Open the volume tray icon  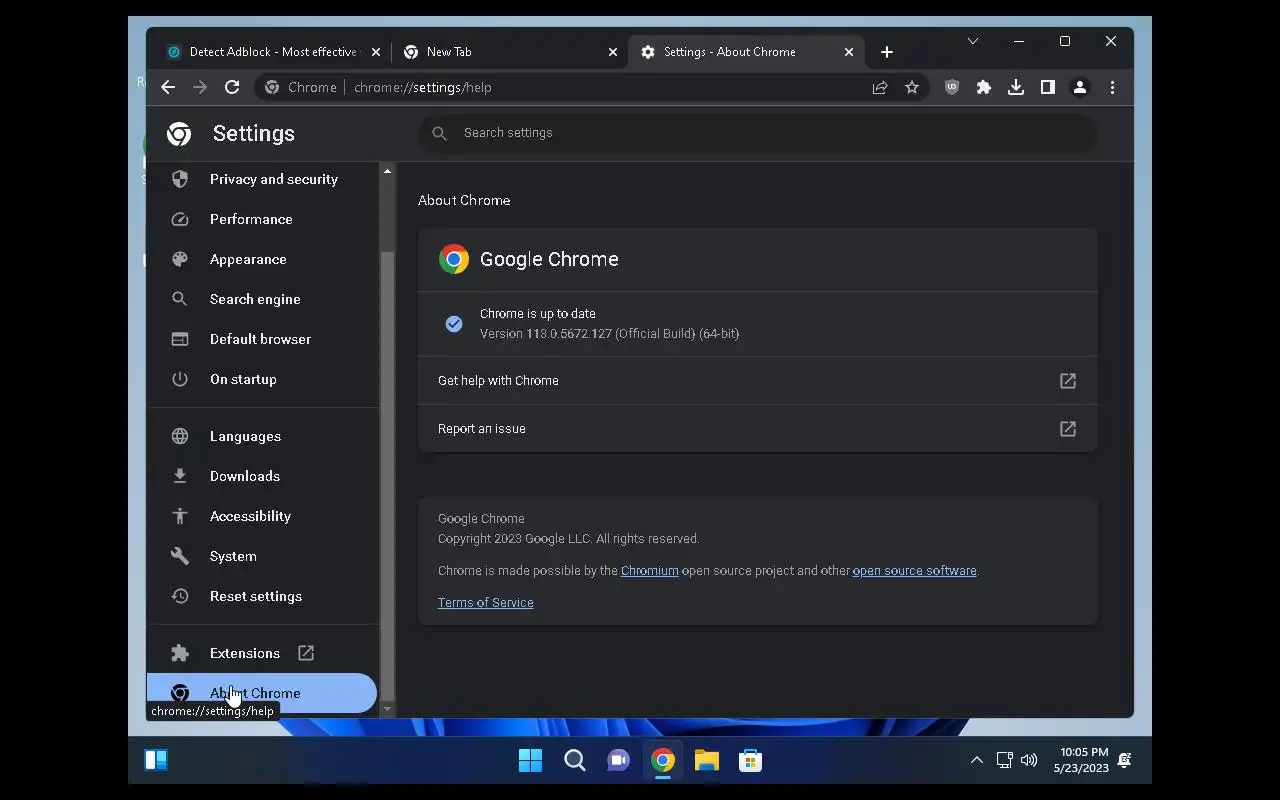pos(1029,761)
